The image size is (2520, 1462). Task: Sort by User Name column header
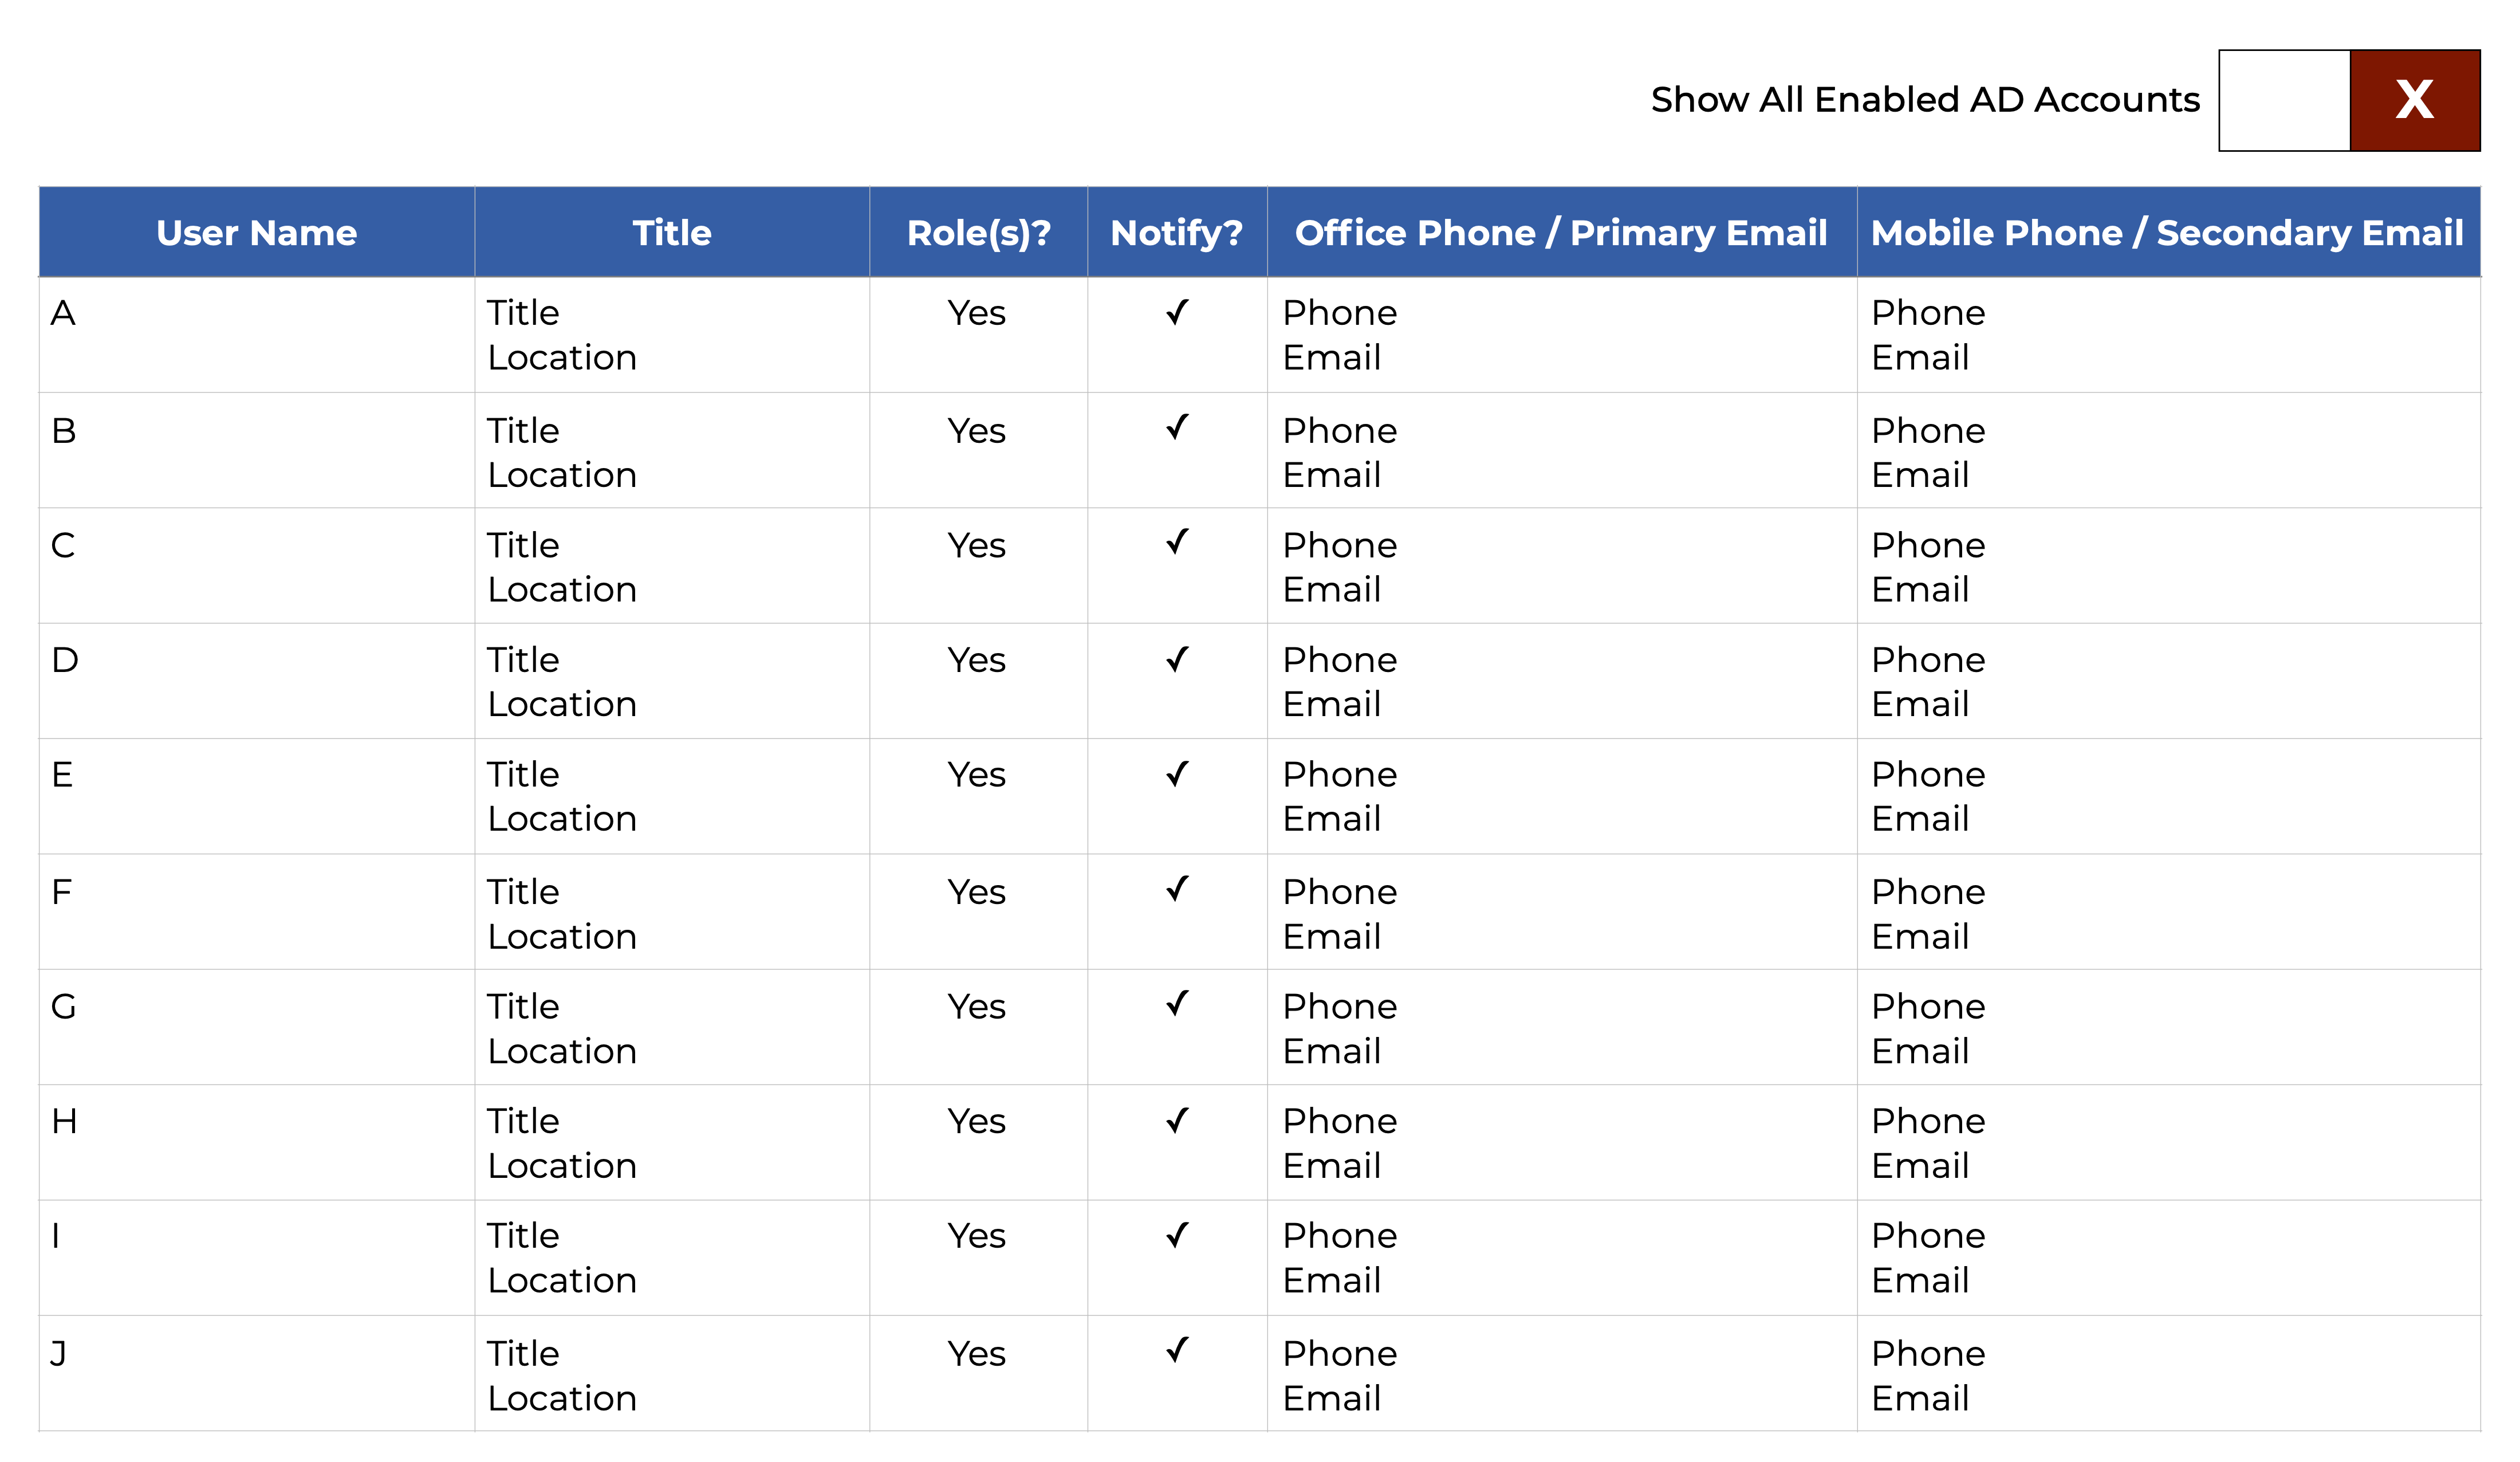coord(256,232)
